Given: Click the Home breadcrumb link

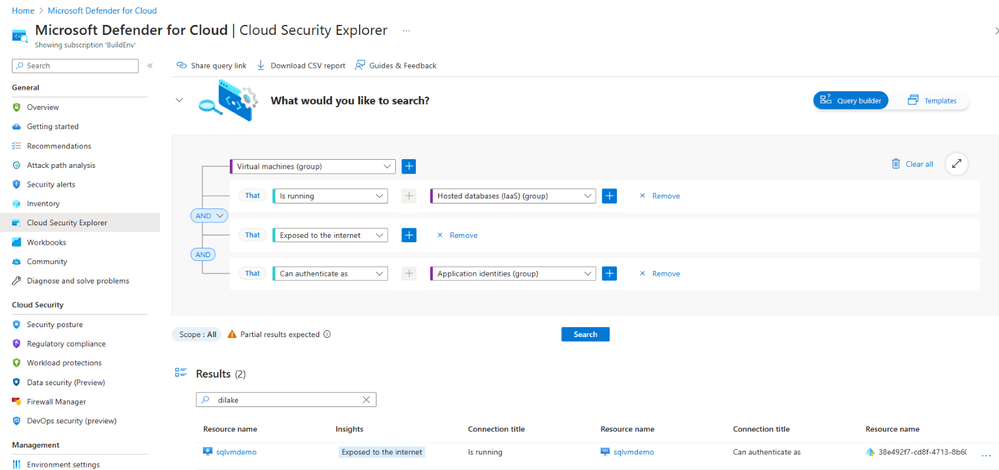Looking at the screenshot, I should 22,11.
